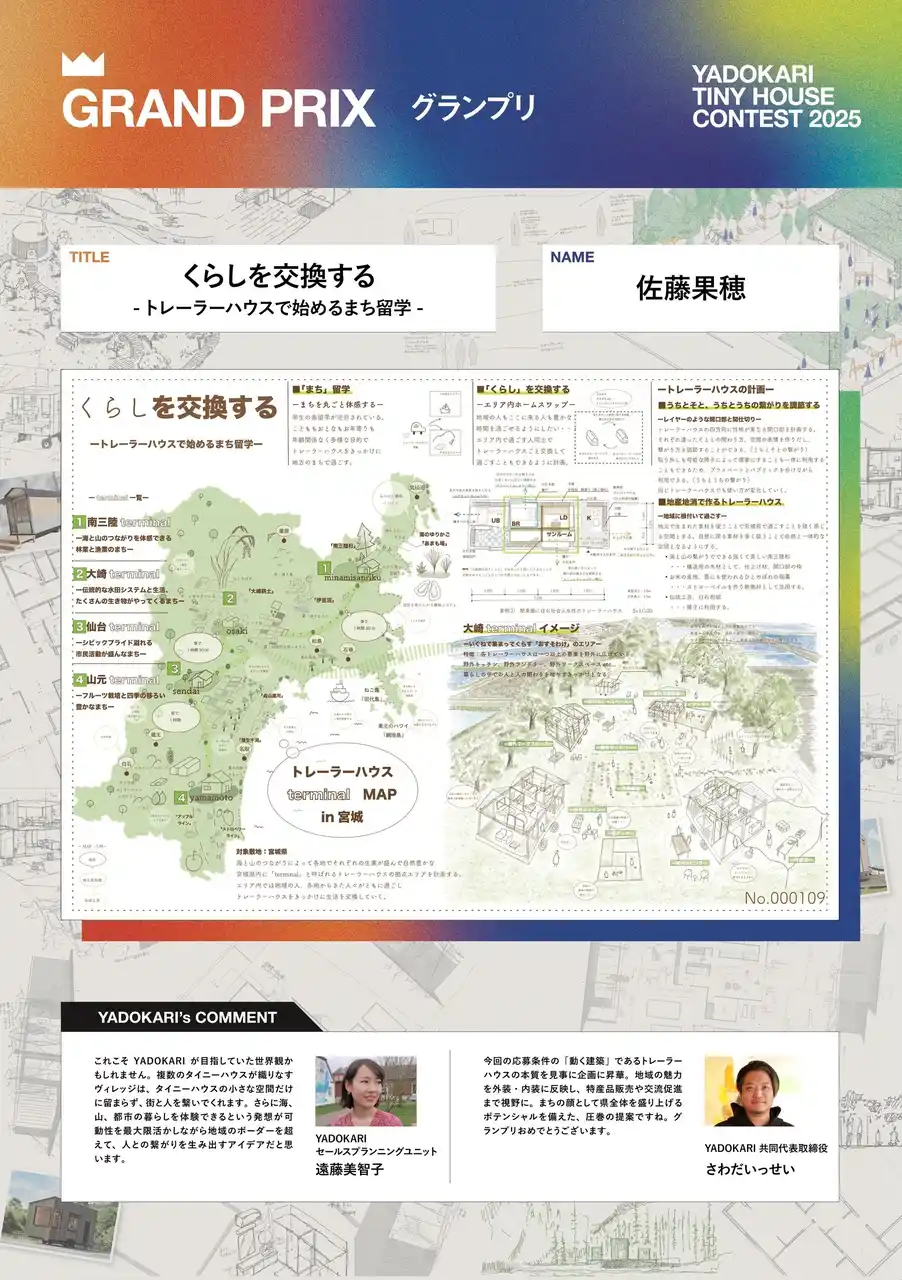
Task: Select 山元 terminal in the terminal list
Action: (x=116, y=679)
